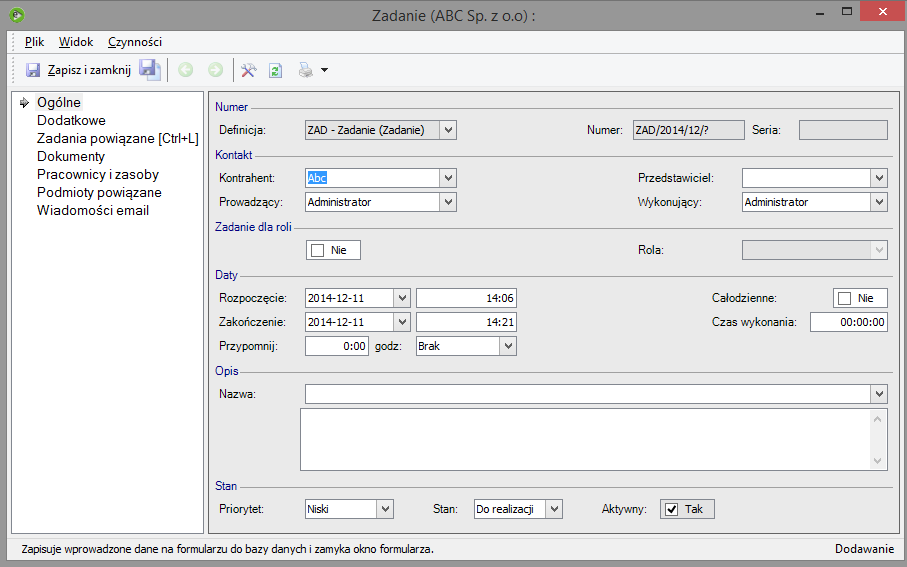907x567 pixels.
Task: Click the green back arrow toolbar icon
Action: click(x=186, y=70)
